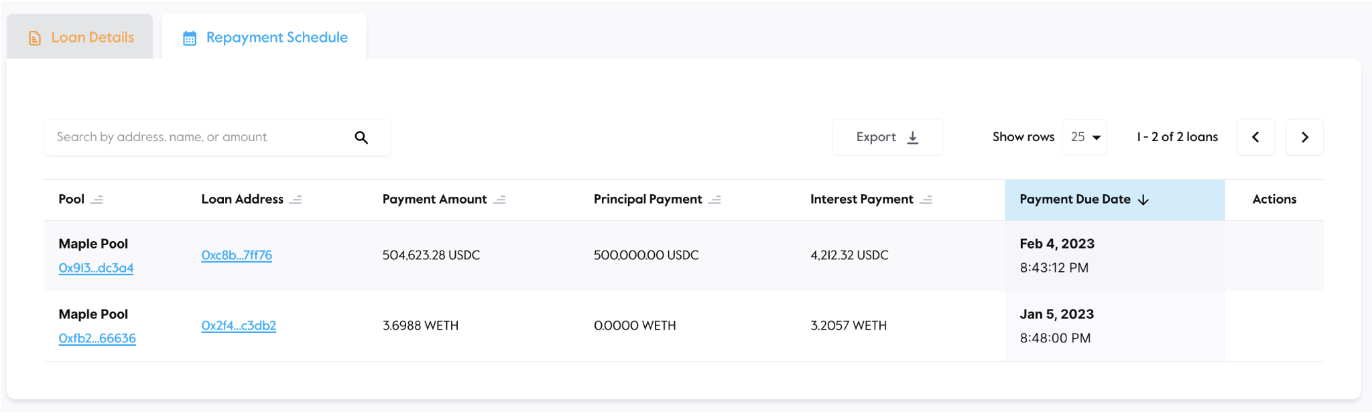Click the Pool column sort icon
Viewport: 1372px width, 416px height.
tap(97, 200)
